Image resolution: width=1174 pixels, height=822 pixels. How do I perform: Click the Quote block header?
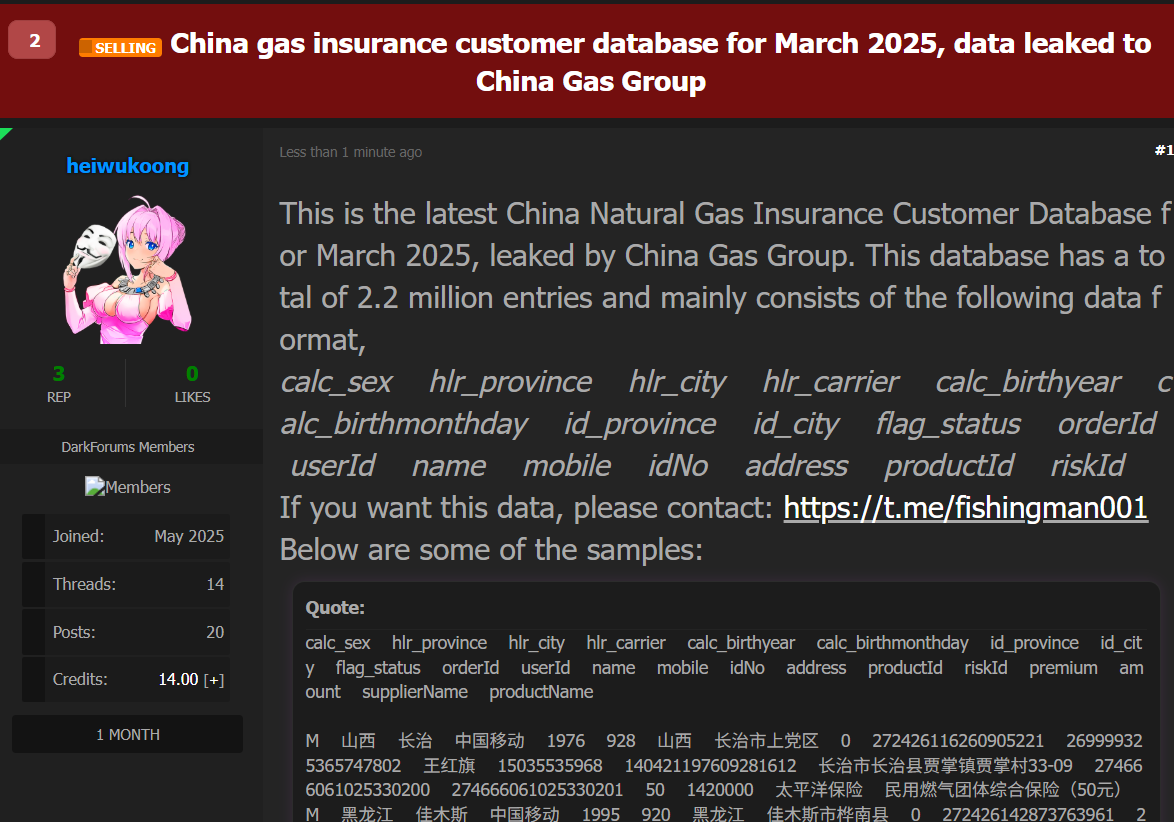(335, 608)
